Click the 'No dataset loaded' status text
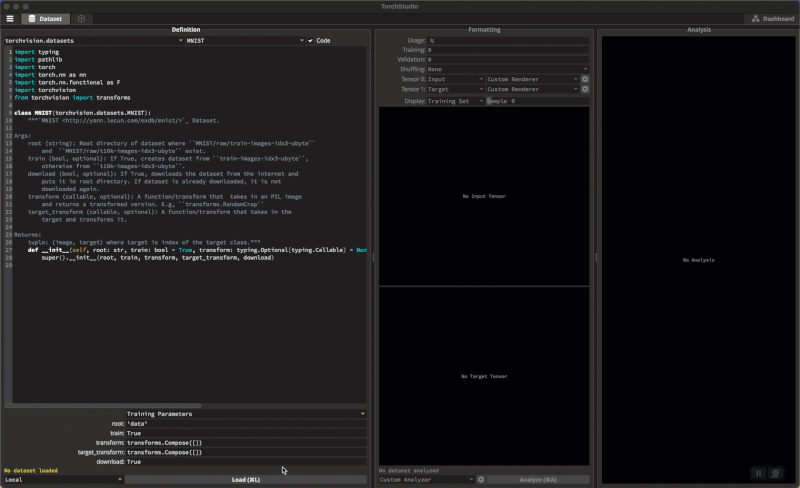The height and width of the screenshot is (488, 800). click(x=31, y=471)
